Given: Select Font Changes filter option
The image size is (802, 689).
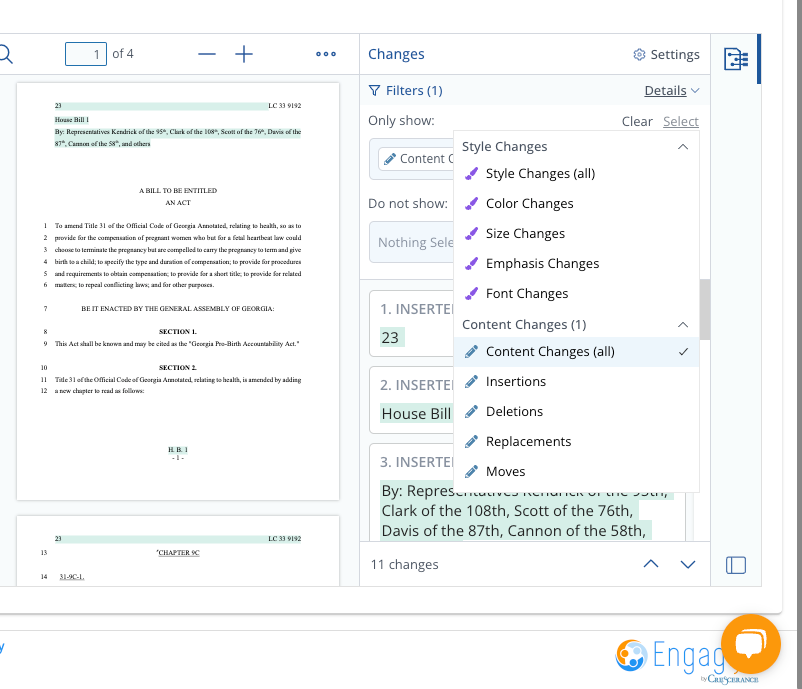Looking at the screenshot, I should pos(576,293).
